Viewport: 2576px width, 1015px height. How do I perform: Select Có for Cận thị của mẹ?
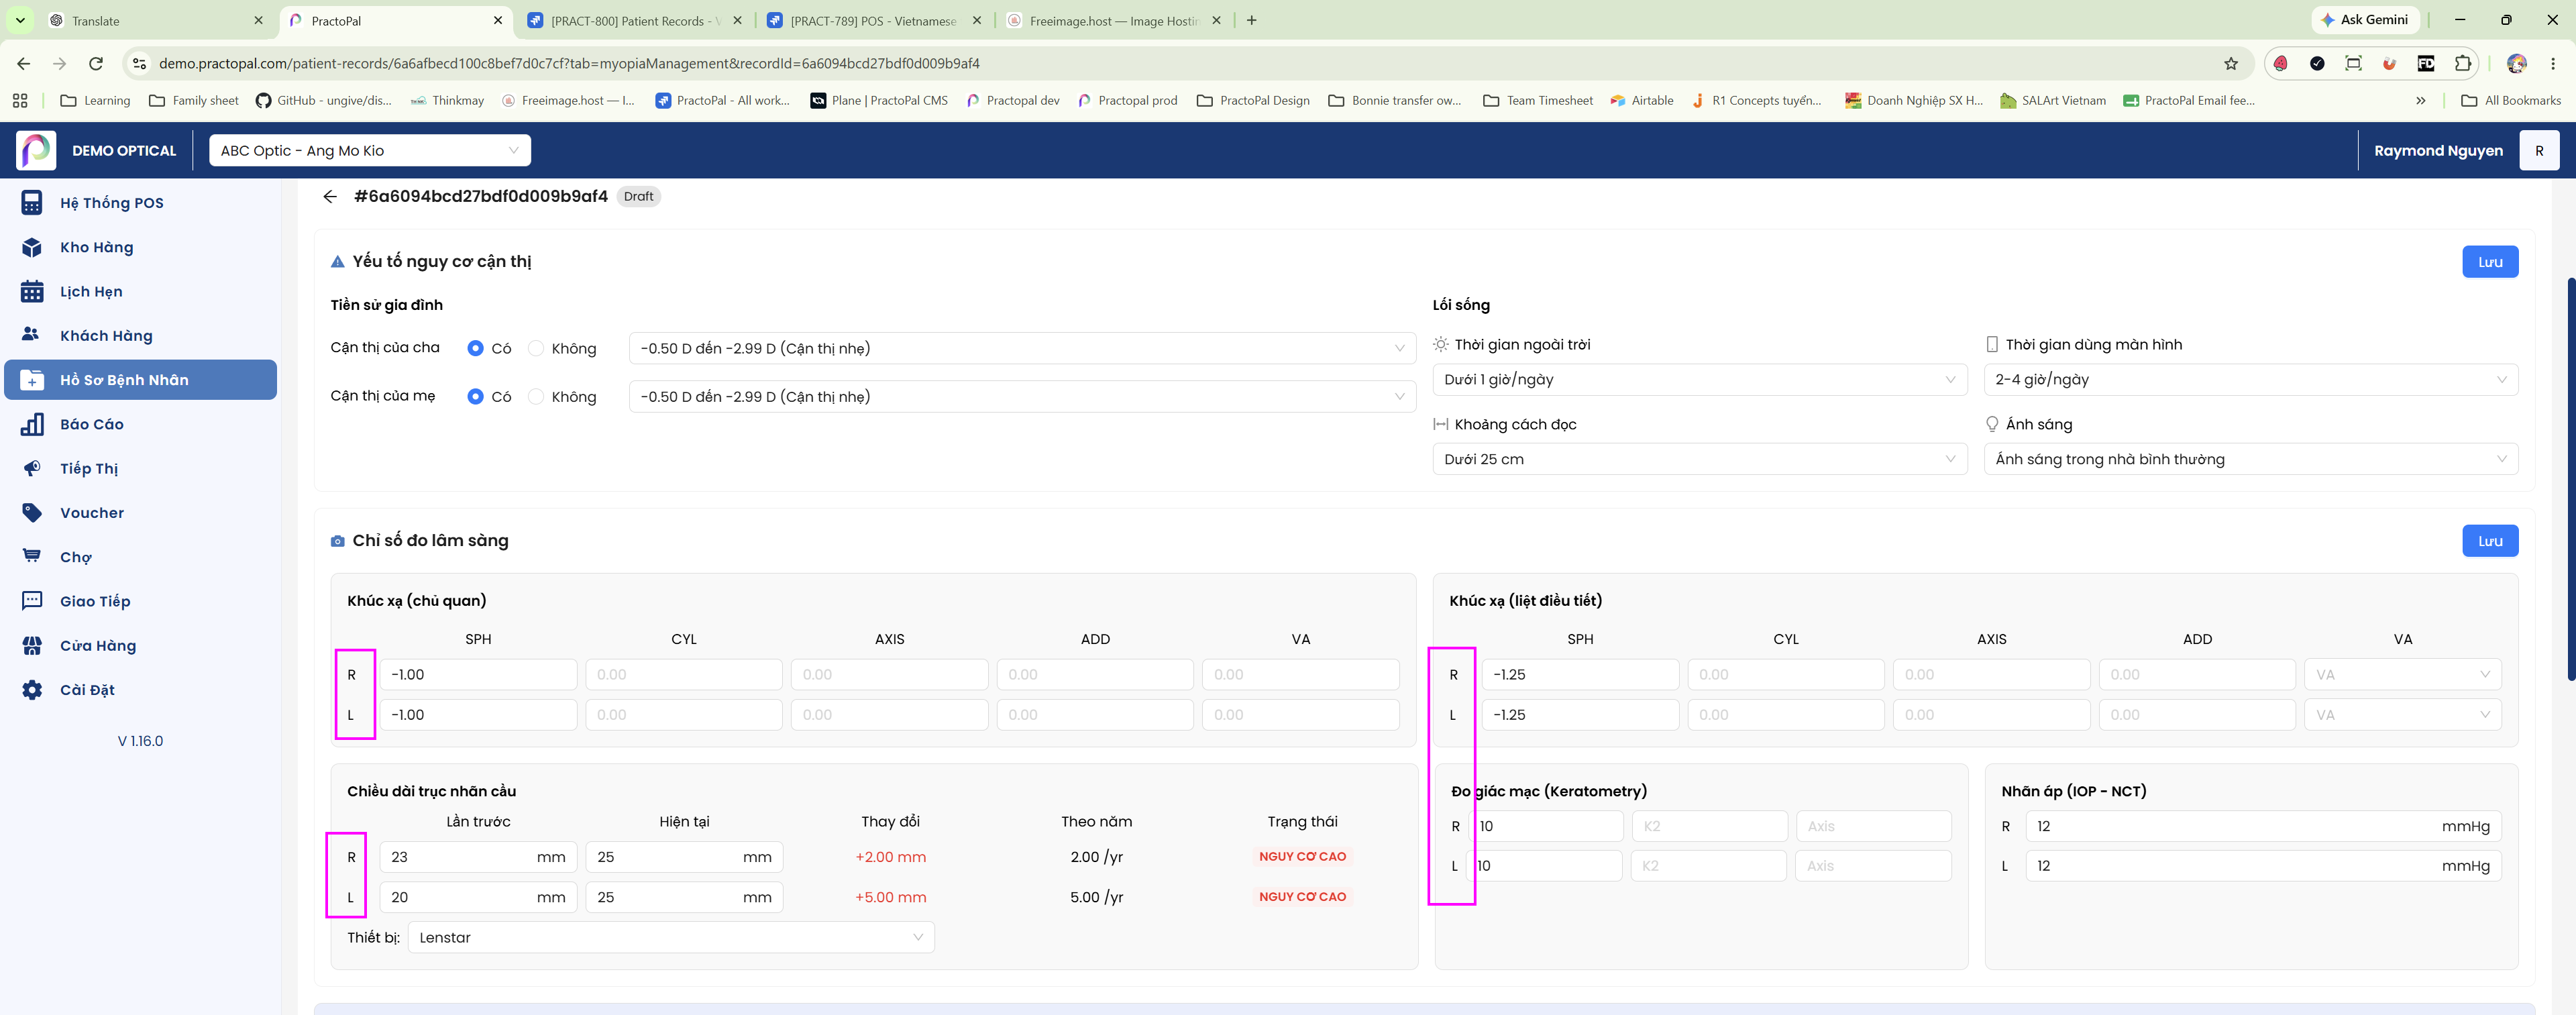476,396
